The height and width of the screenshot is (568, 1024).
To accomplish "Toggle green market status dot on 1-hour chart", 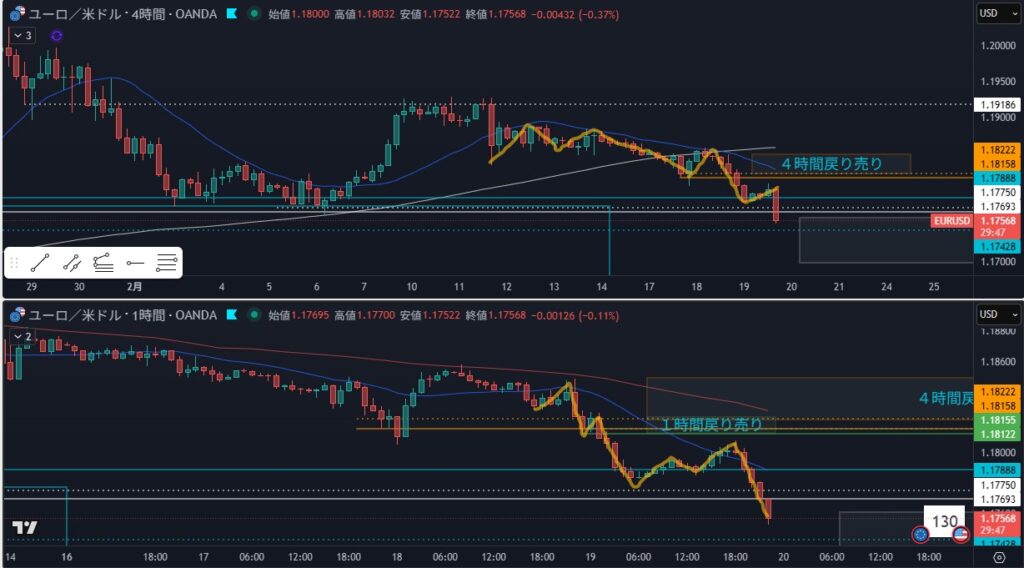I will pyautogui.click(x=254, y=315).
